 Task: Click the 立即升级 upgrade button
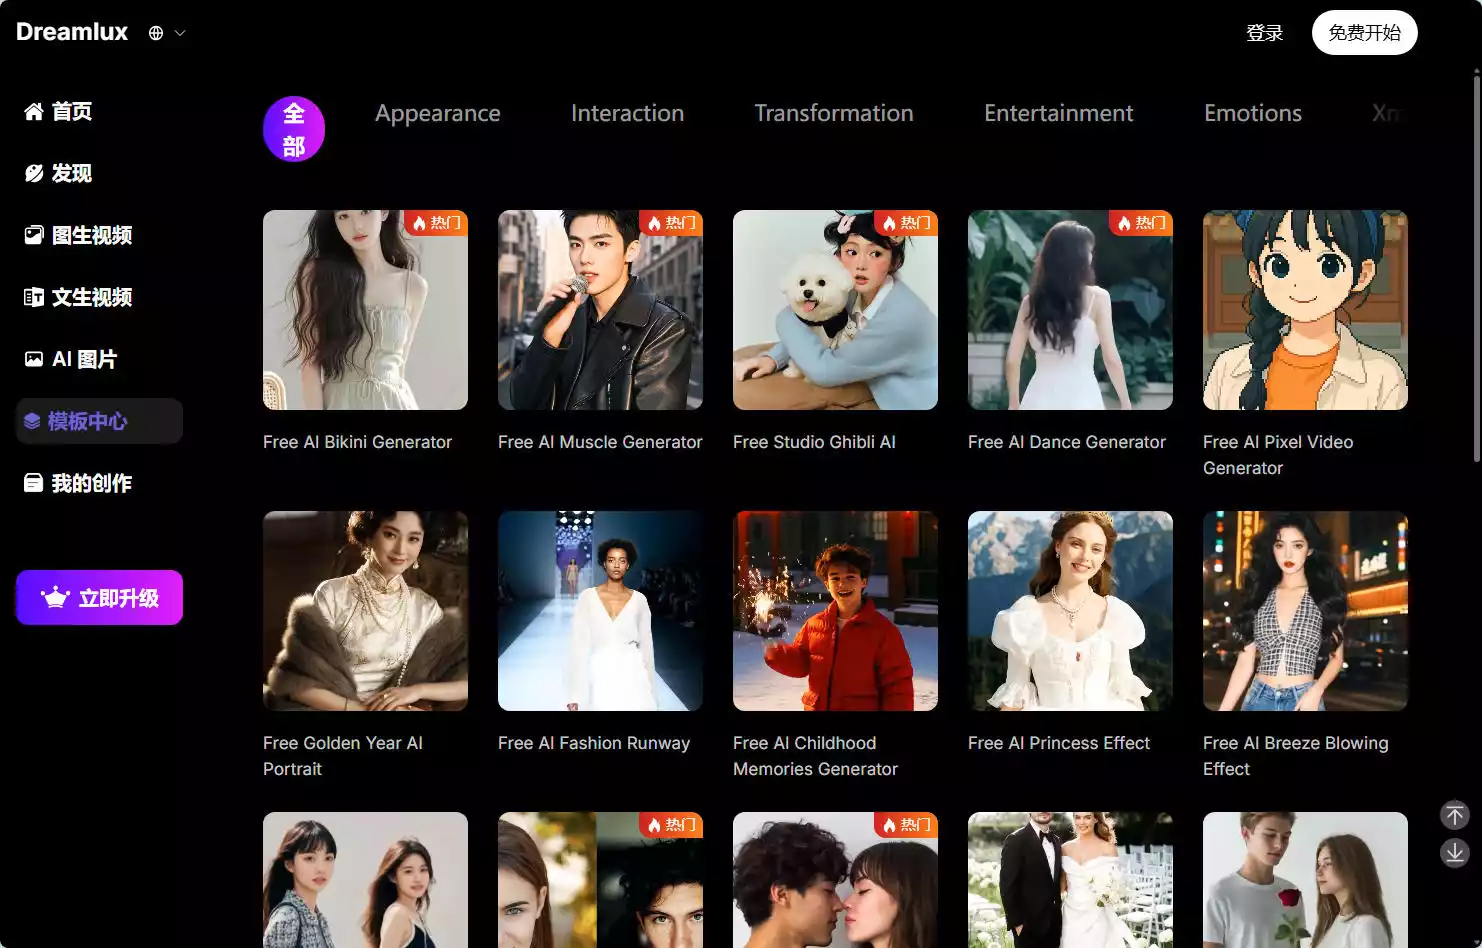tap(99, 598)
